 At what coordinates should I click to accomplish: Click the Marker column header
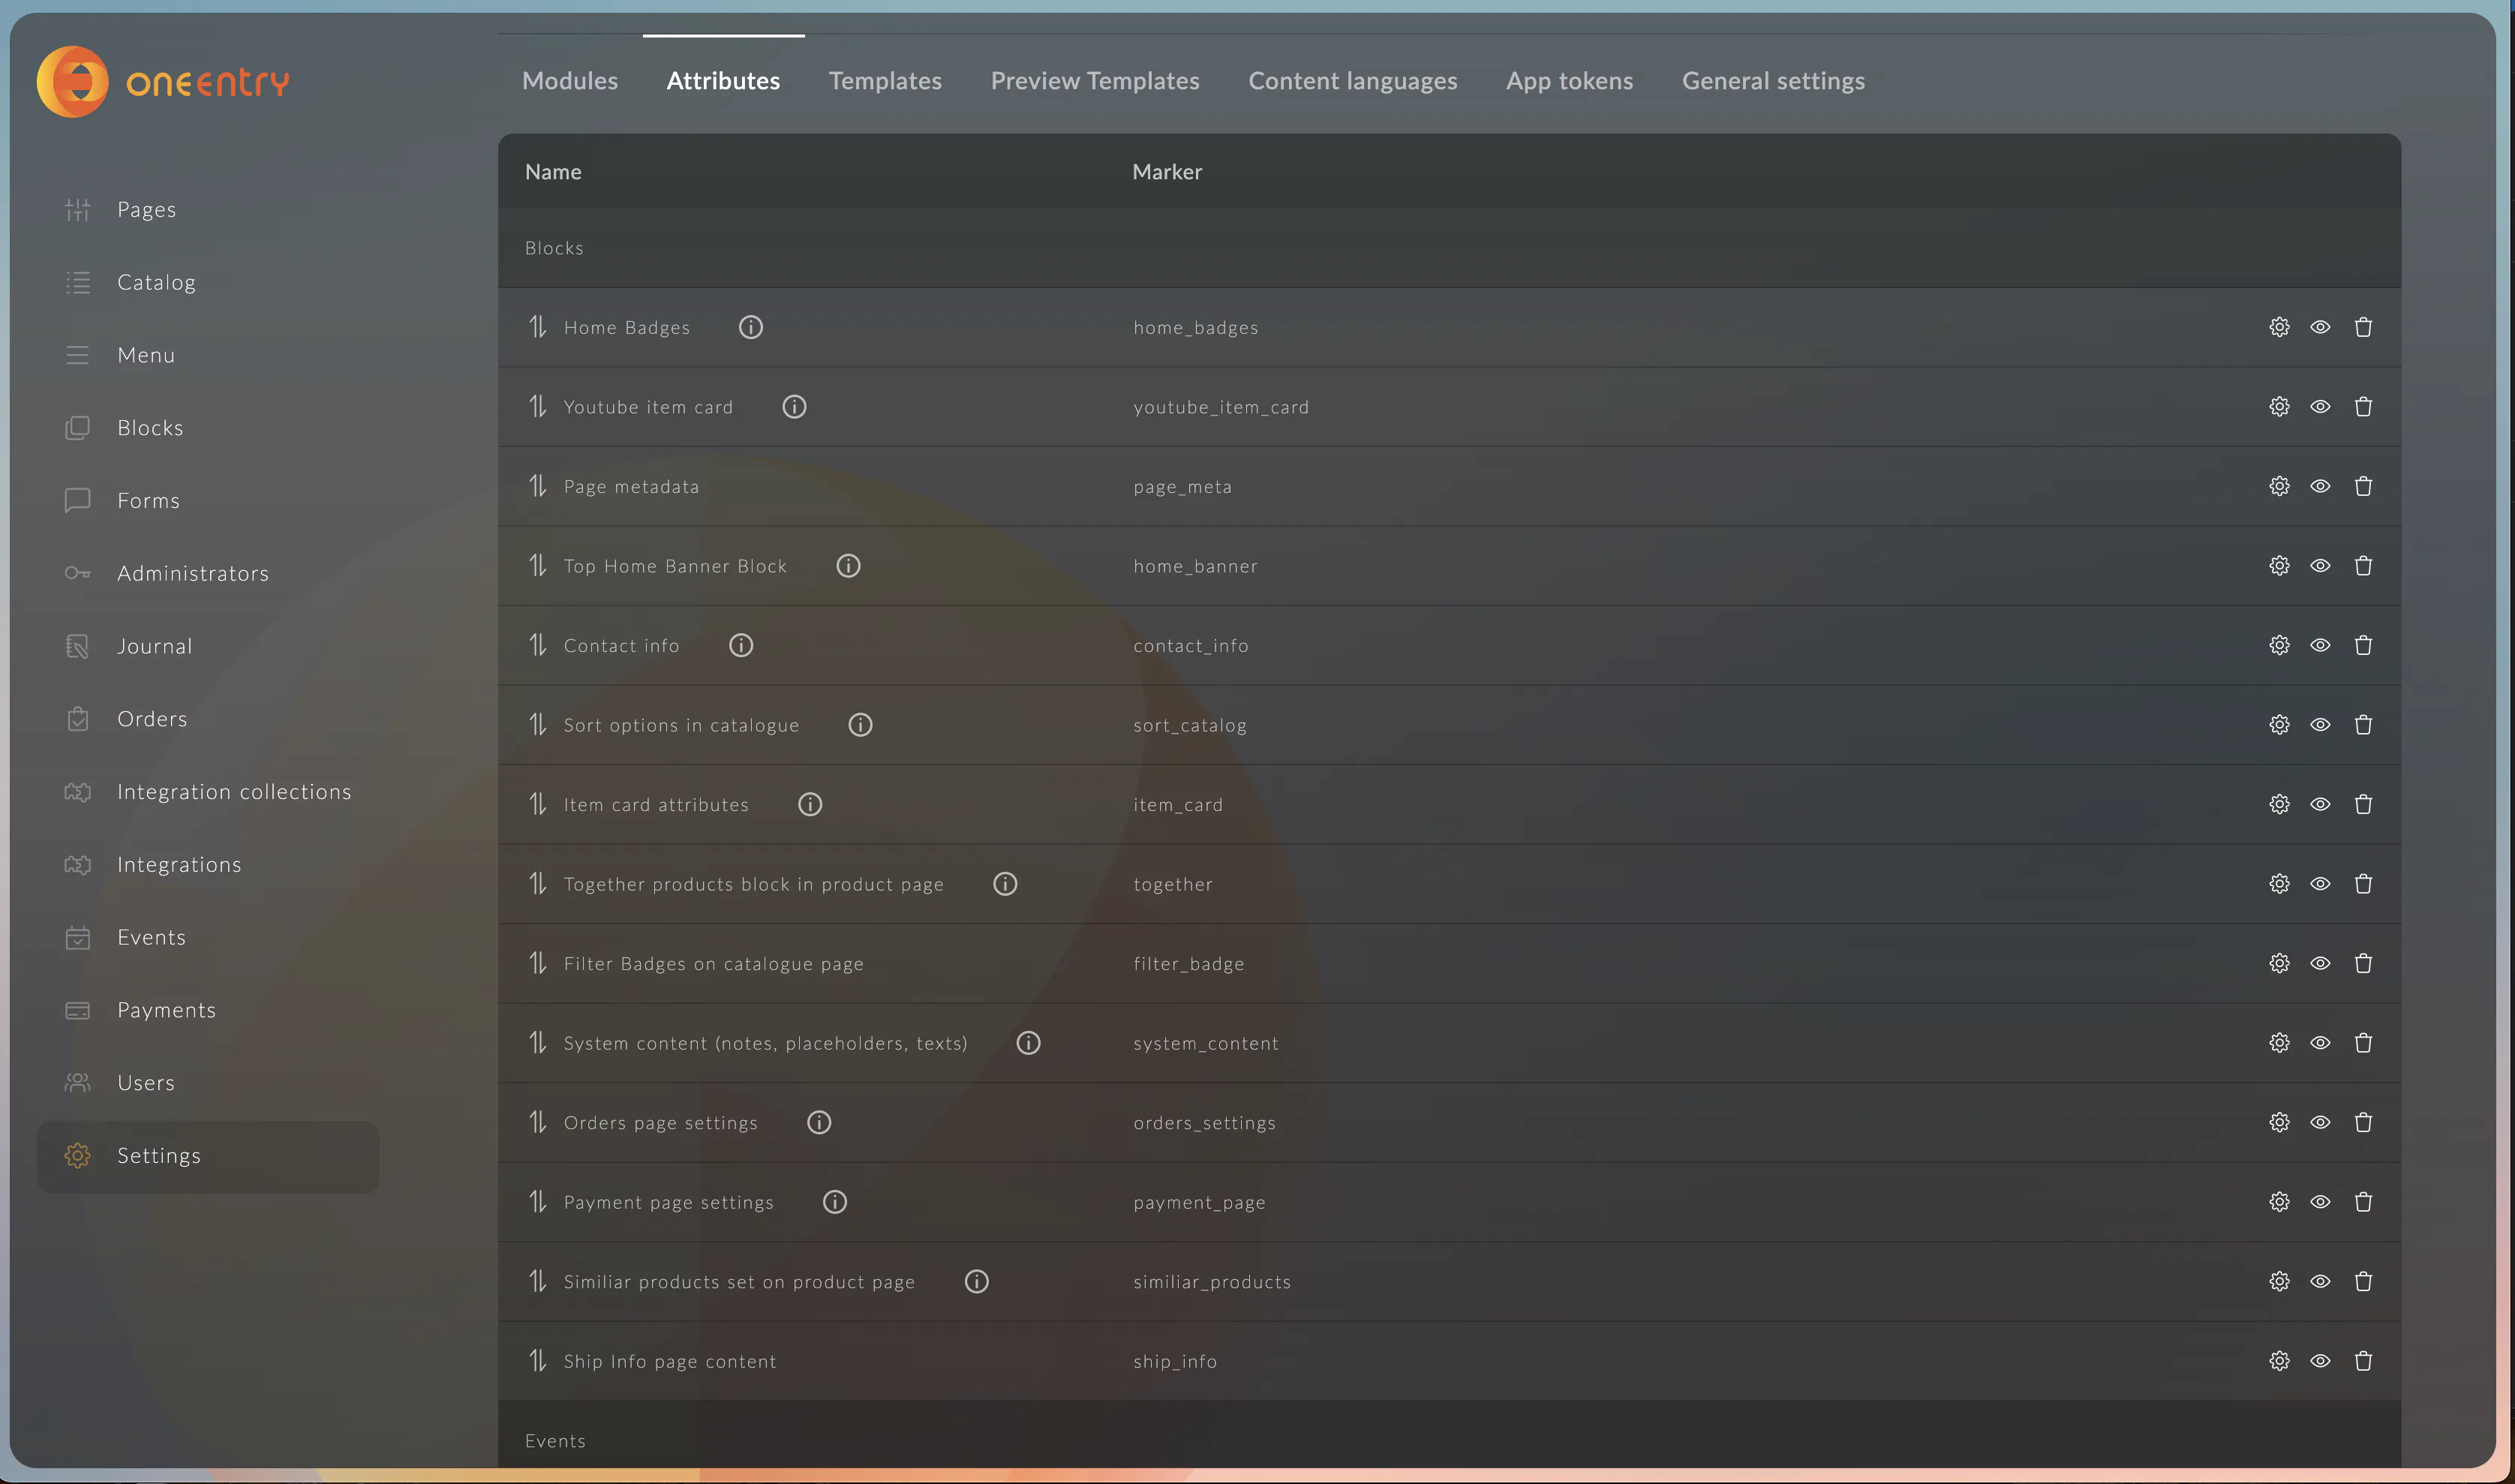coord(1167,172)
